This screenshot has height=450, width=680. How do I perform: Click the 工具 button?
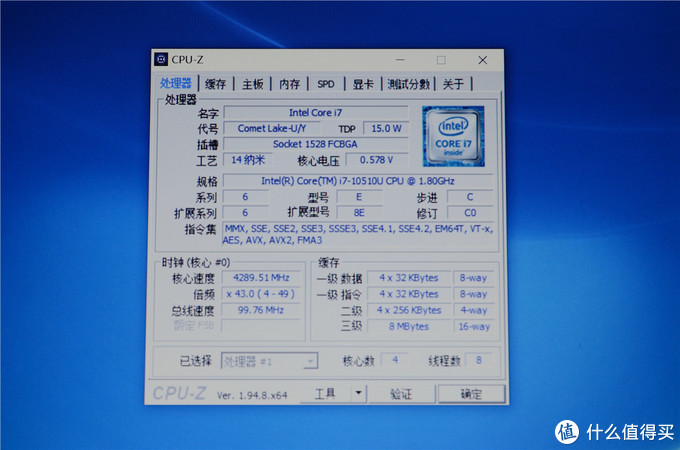[325, 393]
